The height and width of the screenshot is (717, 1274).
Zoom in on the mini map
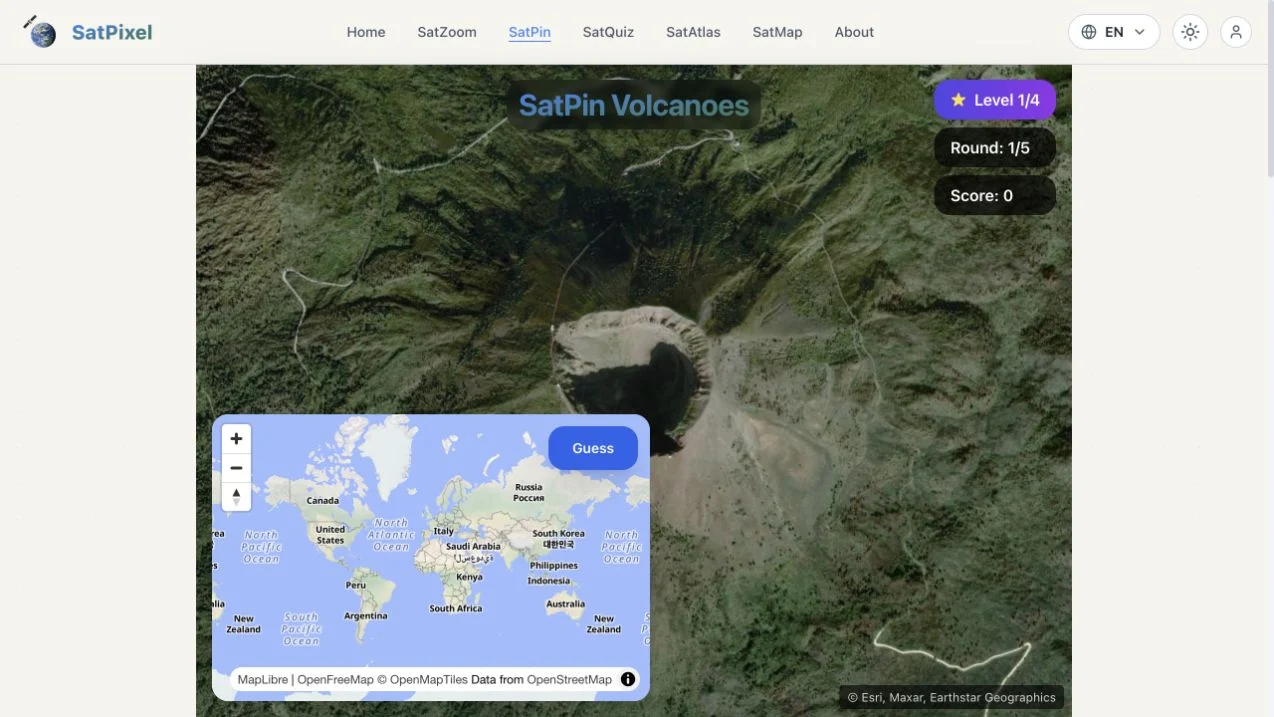click(236, 439)
